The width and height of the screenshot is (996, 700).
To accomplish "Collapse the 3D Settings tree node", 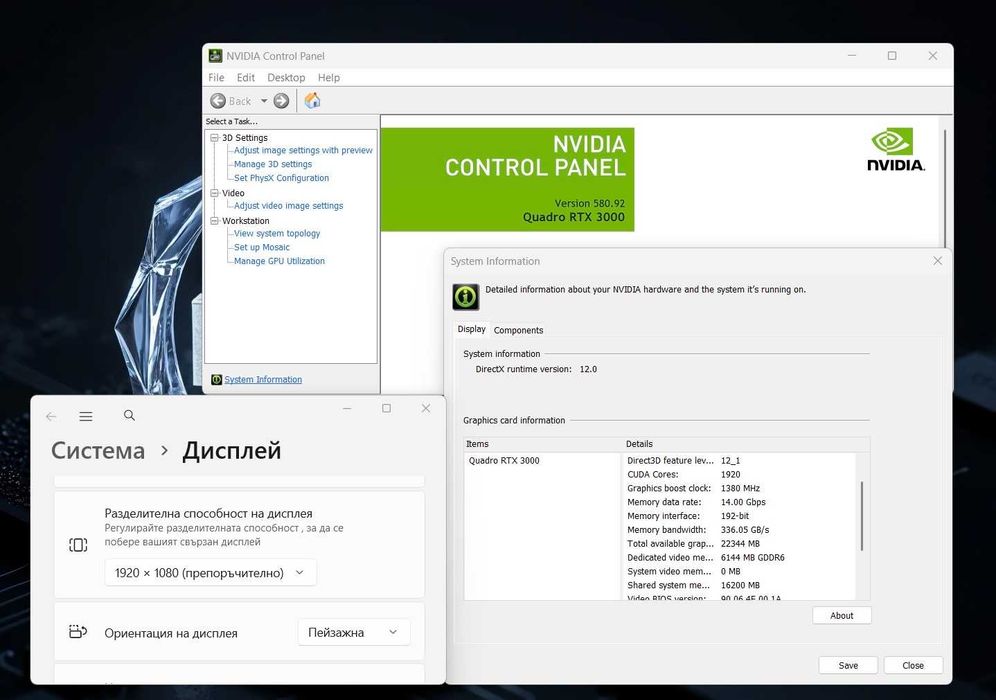I will (x=215, y=138).
